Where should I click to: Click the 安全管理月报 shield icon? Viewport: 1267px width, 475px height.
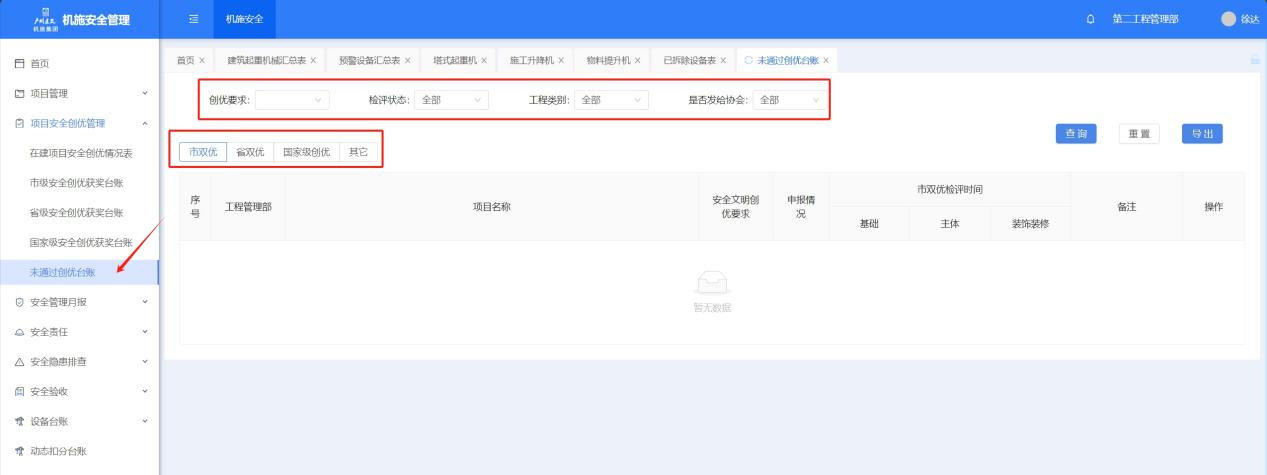tap(19, 302)
